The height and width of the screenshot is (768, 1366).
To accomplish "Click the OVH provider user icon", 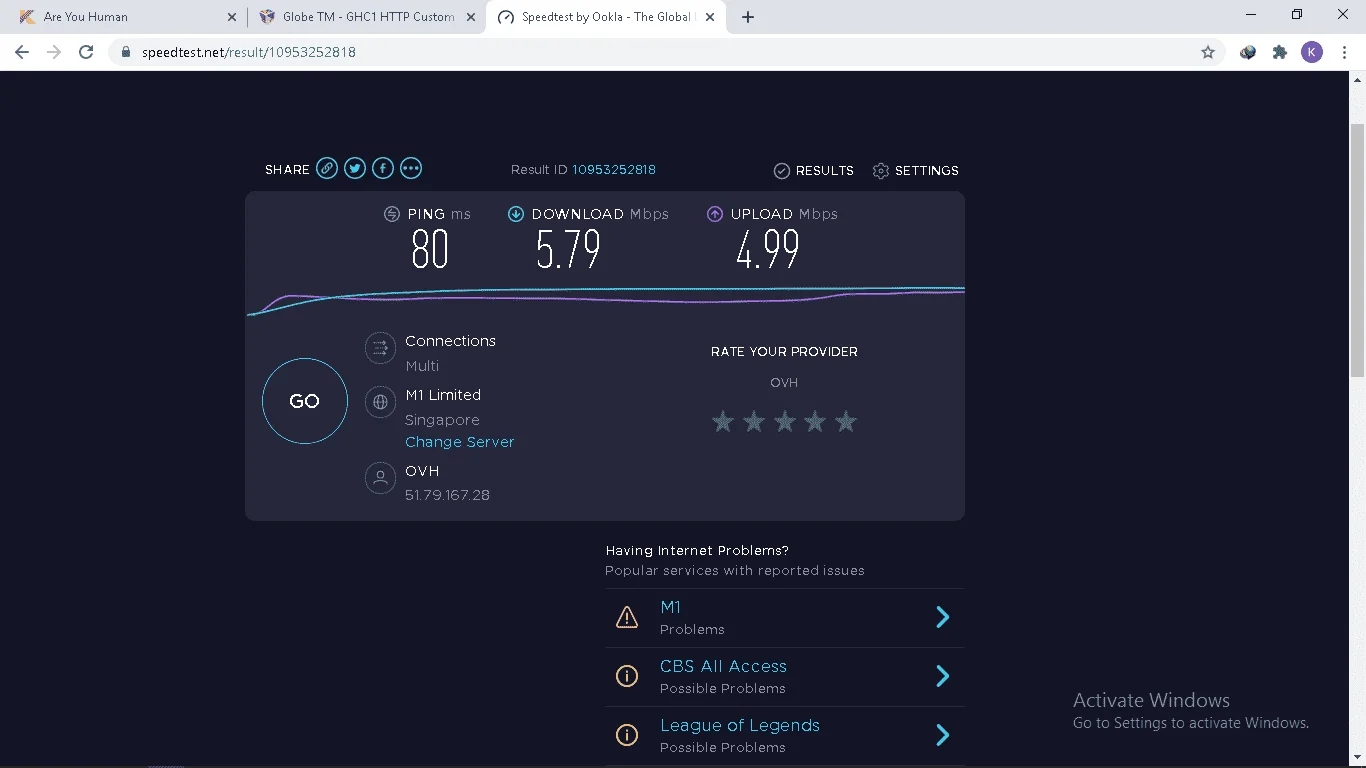I will (x=380, y=478).
